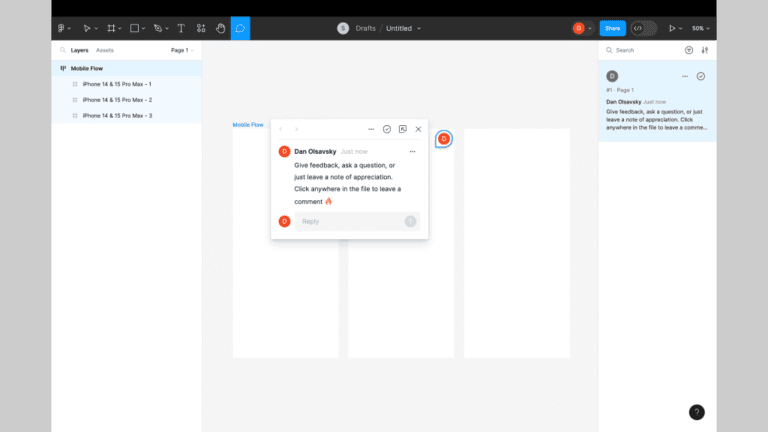Open the Page 1 dropdown
The image size is (768, 432).
coord(182,50)
